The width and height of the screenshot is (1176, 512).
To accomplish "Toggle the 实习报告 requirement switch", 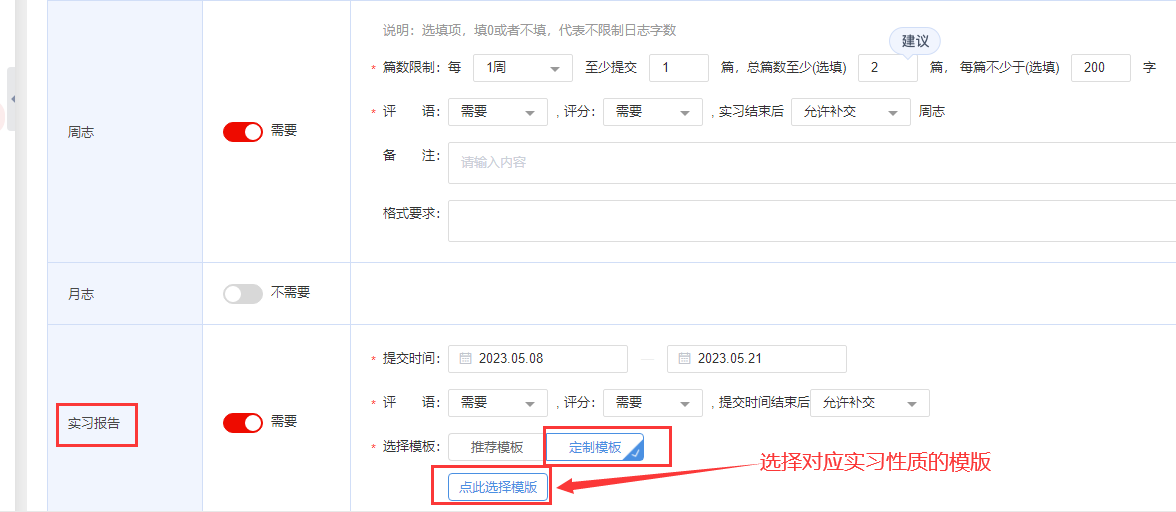I will 242,422.
